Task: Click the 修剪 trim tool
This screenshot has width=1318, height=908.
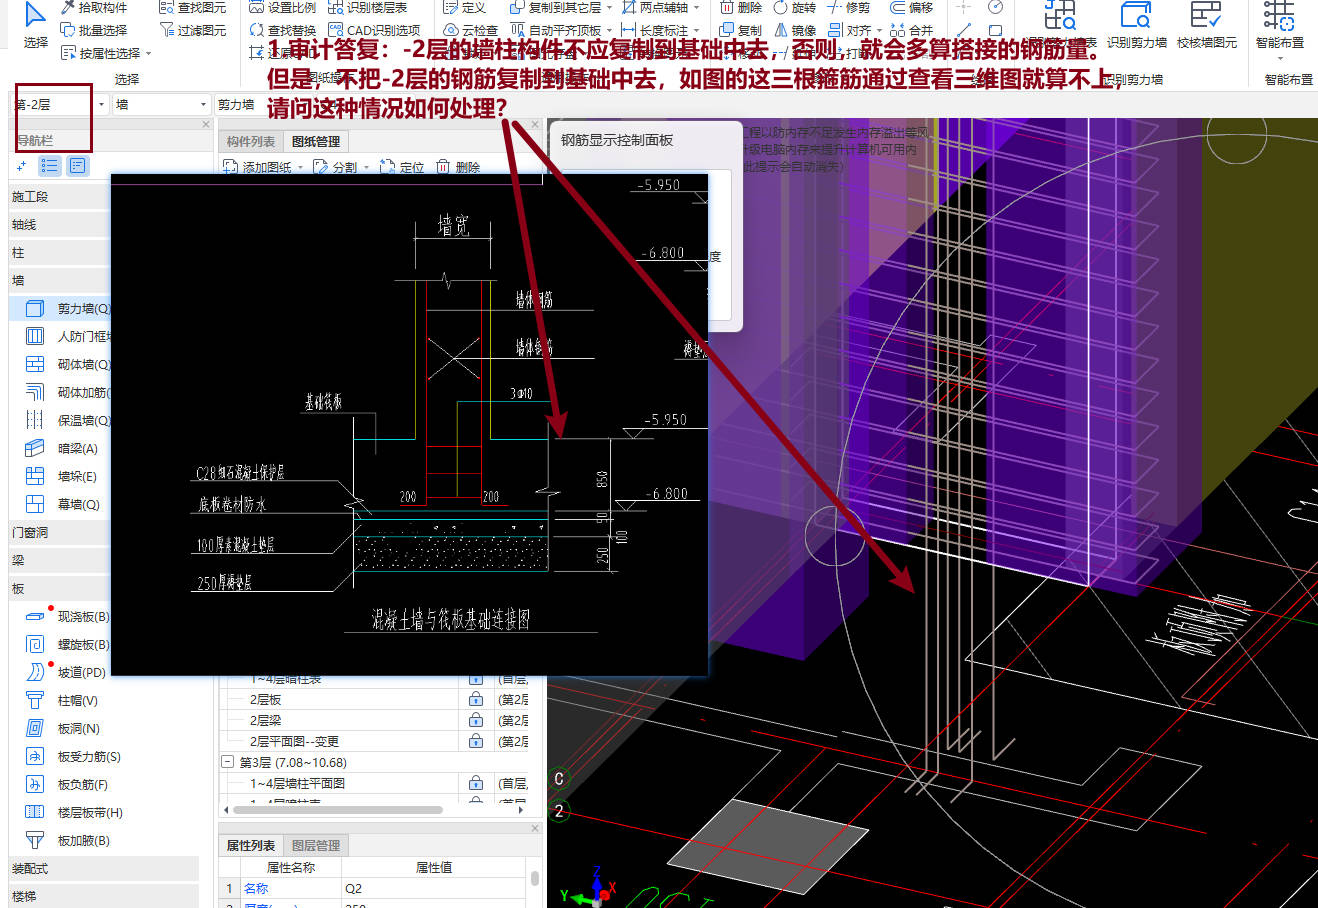Action: (x=848, y=7)
